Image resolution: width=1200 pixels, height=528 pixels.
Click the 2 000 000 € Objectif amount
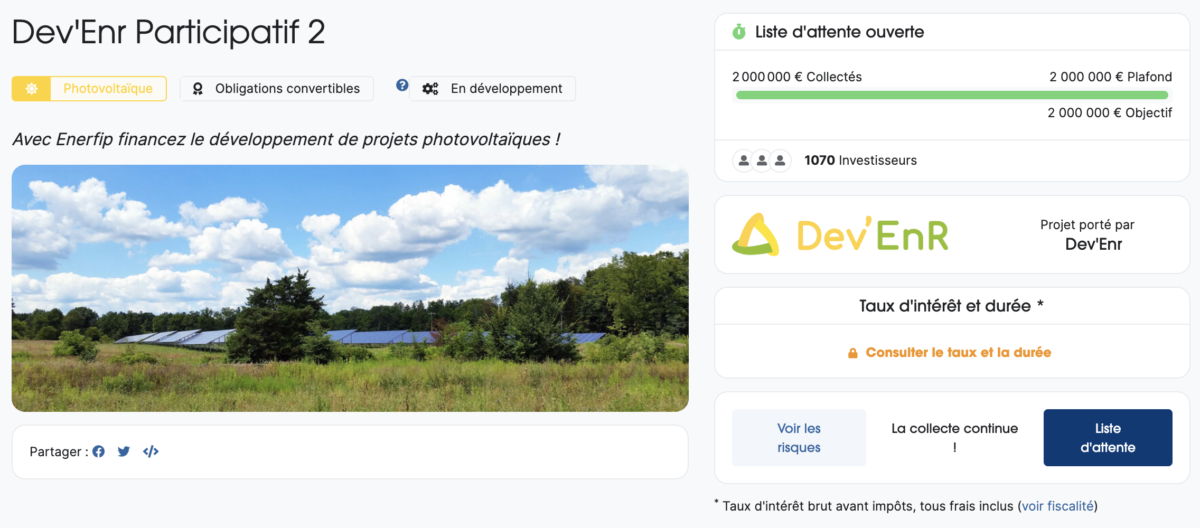click(1110, 113)
